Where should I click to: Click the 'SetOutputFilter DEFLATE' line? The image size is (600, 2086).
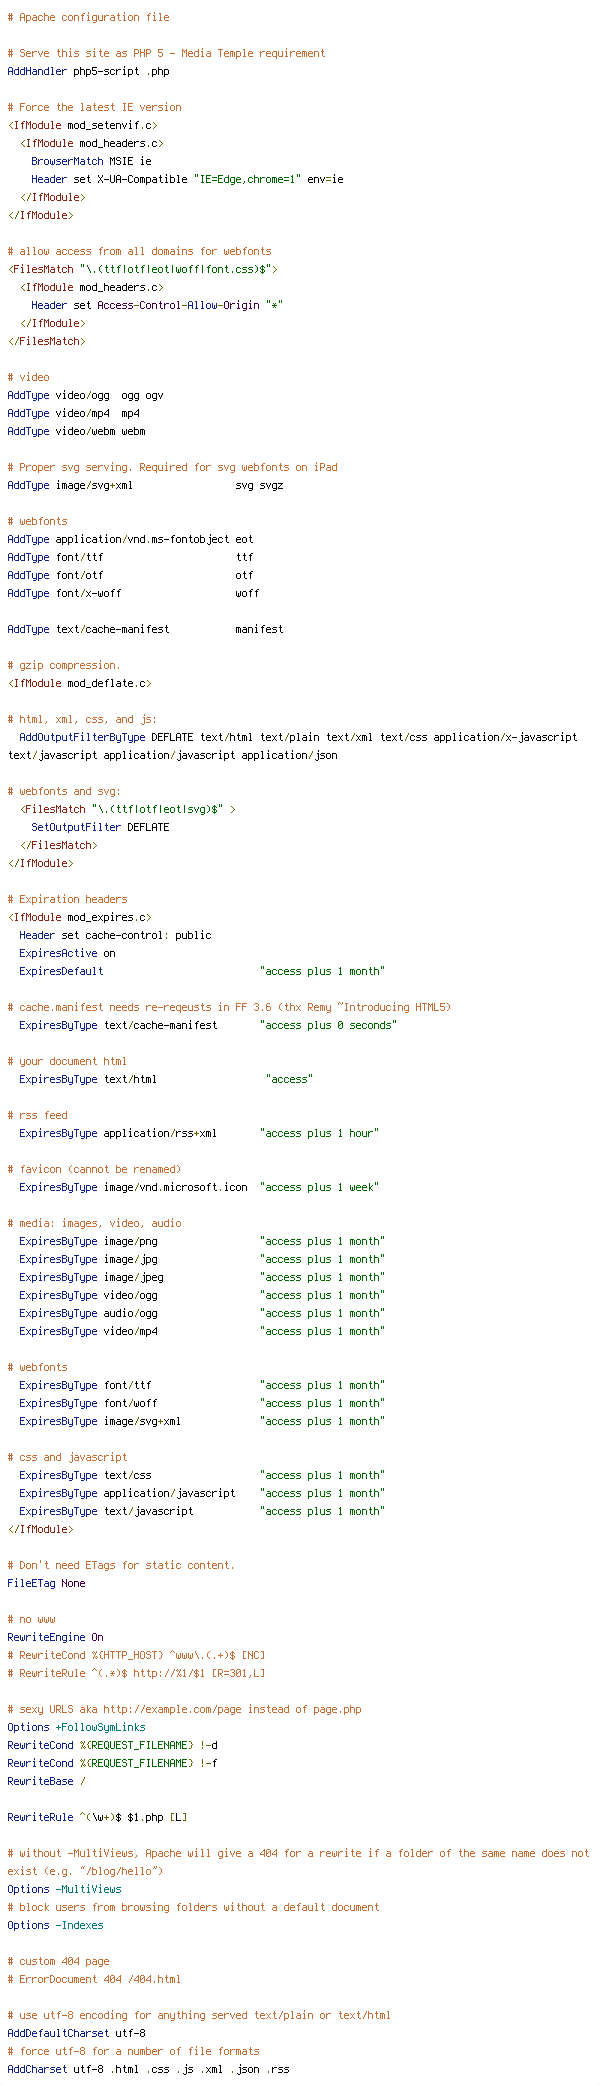coord(100,827)
